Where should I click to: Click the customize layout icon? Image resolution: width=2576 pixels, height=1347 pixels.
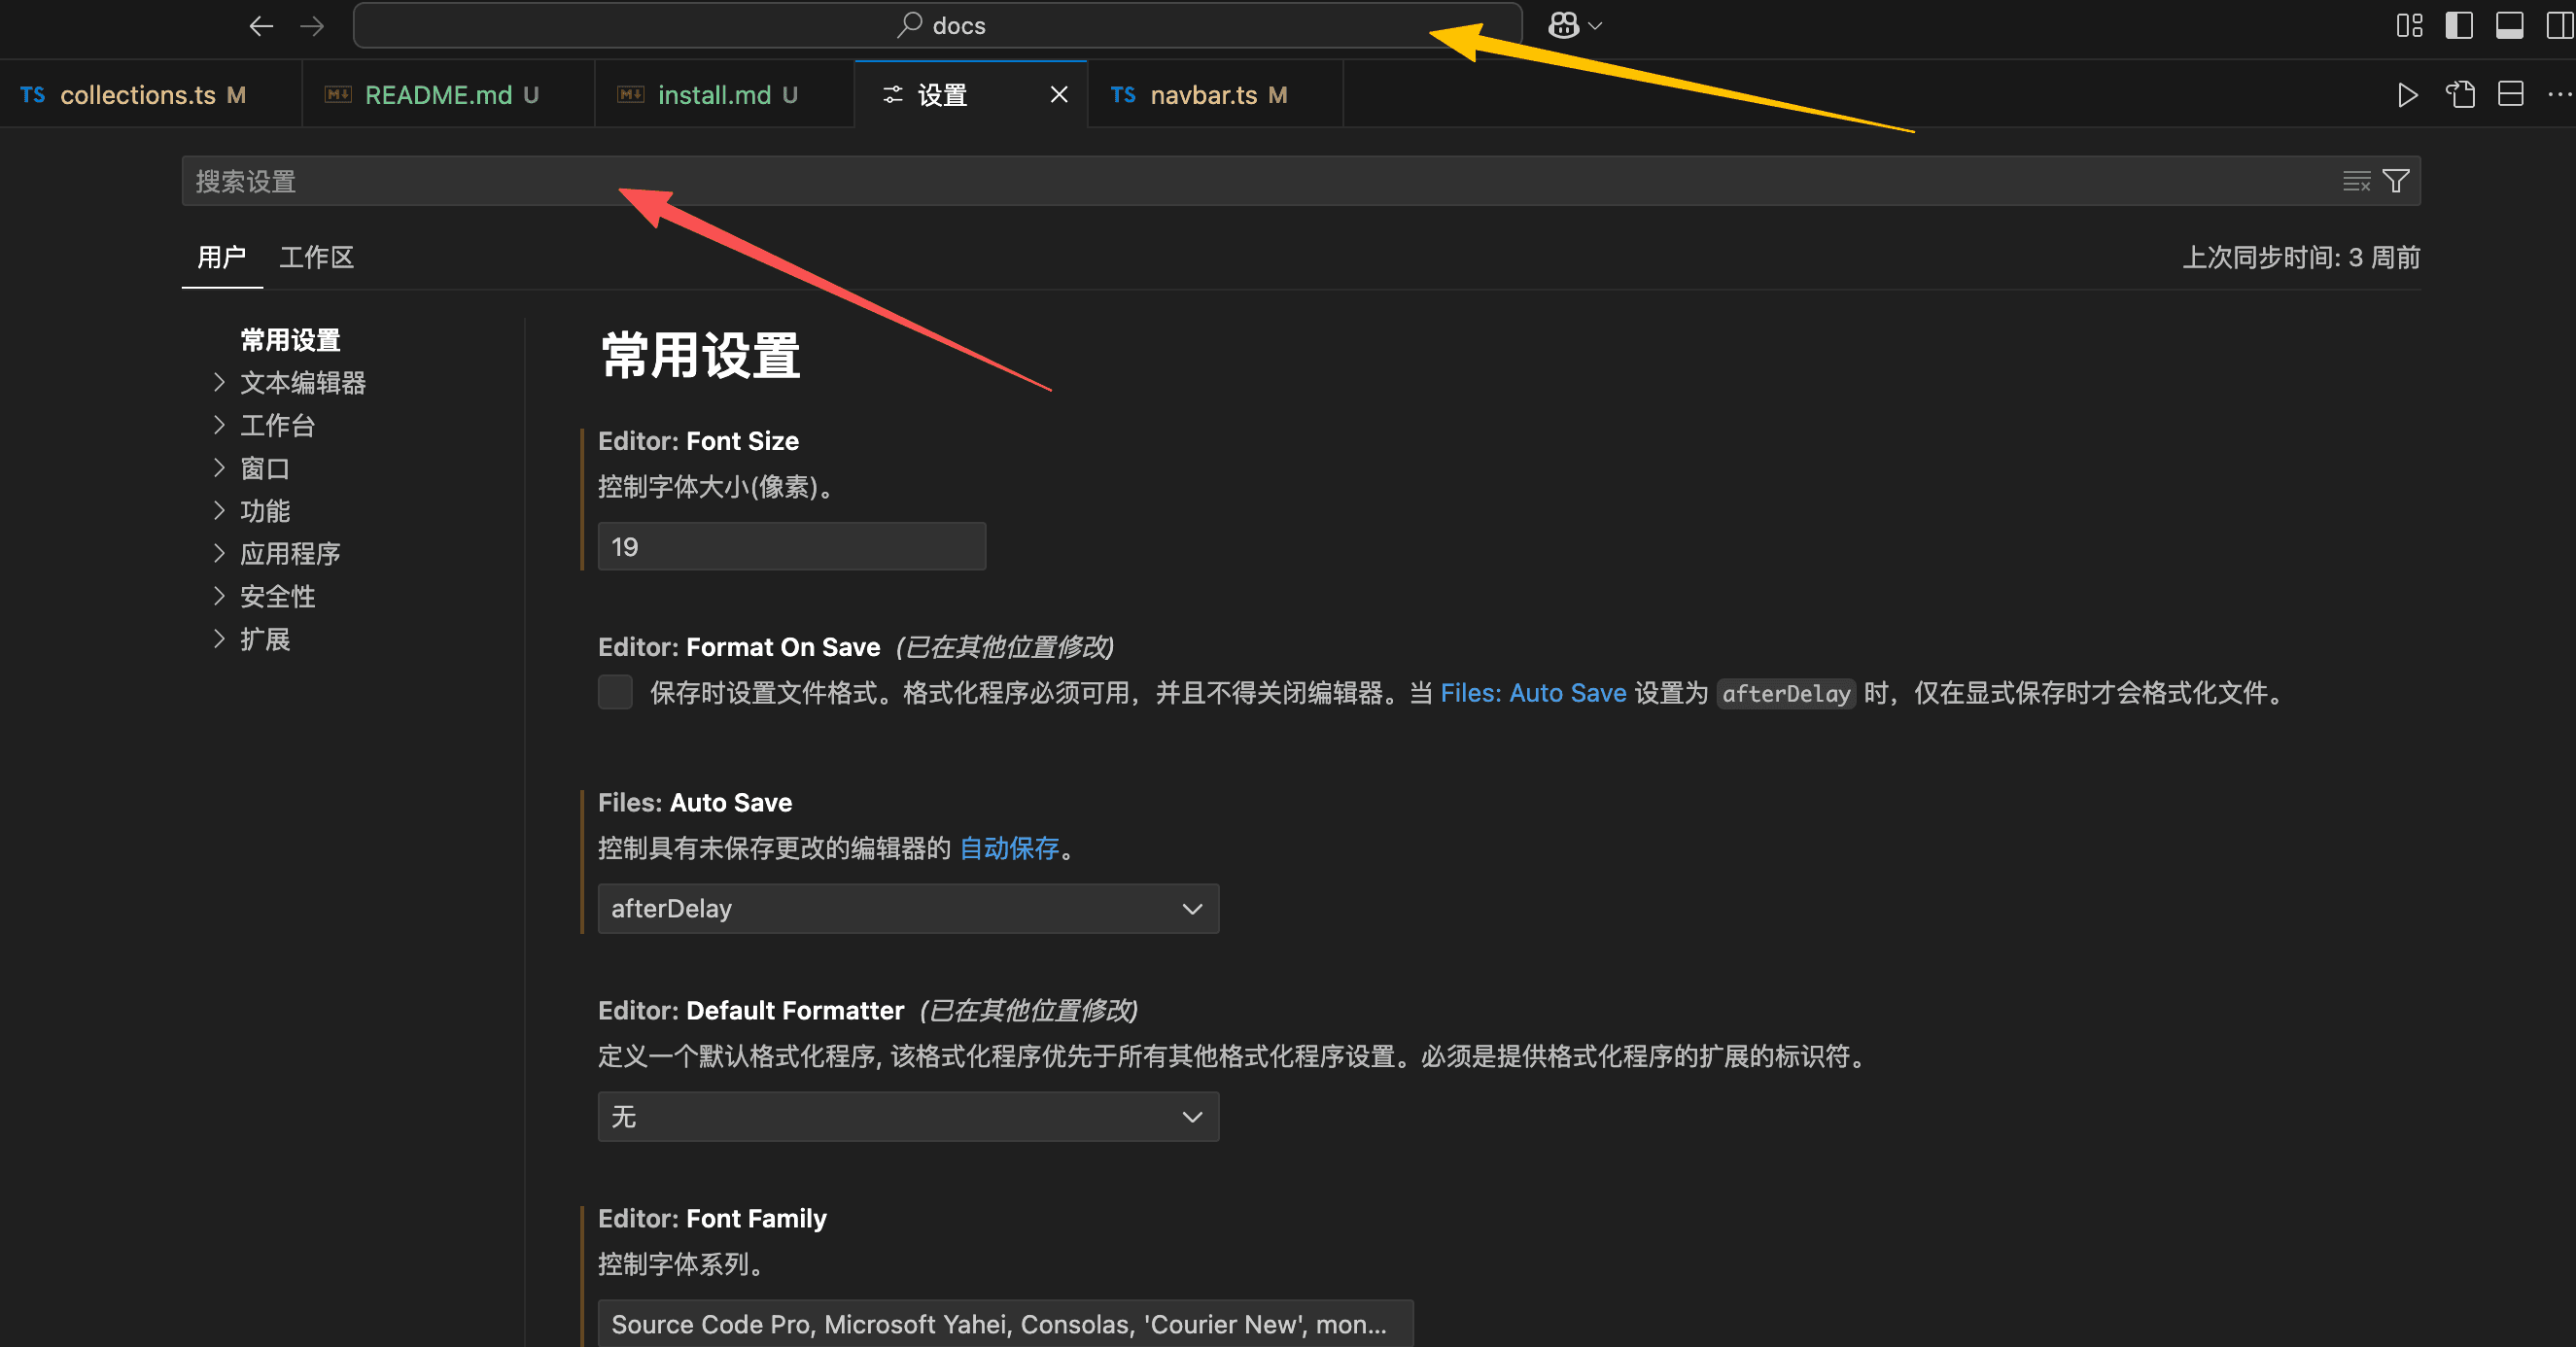(2409, 26)
